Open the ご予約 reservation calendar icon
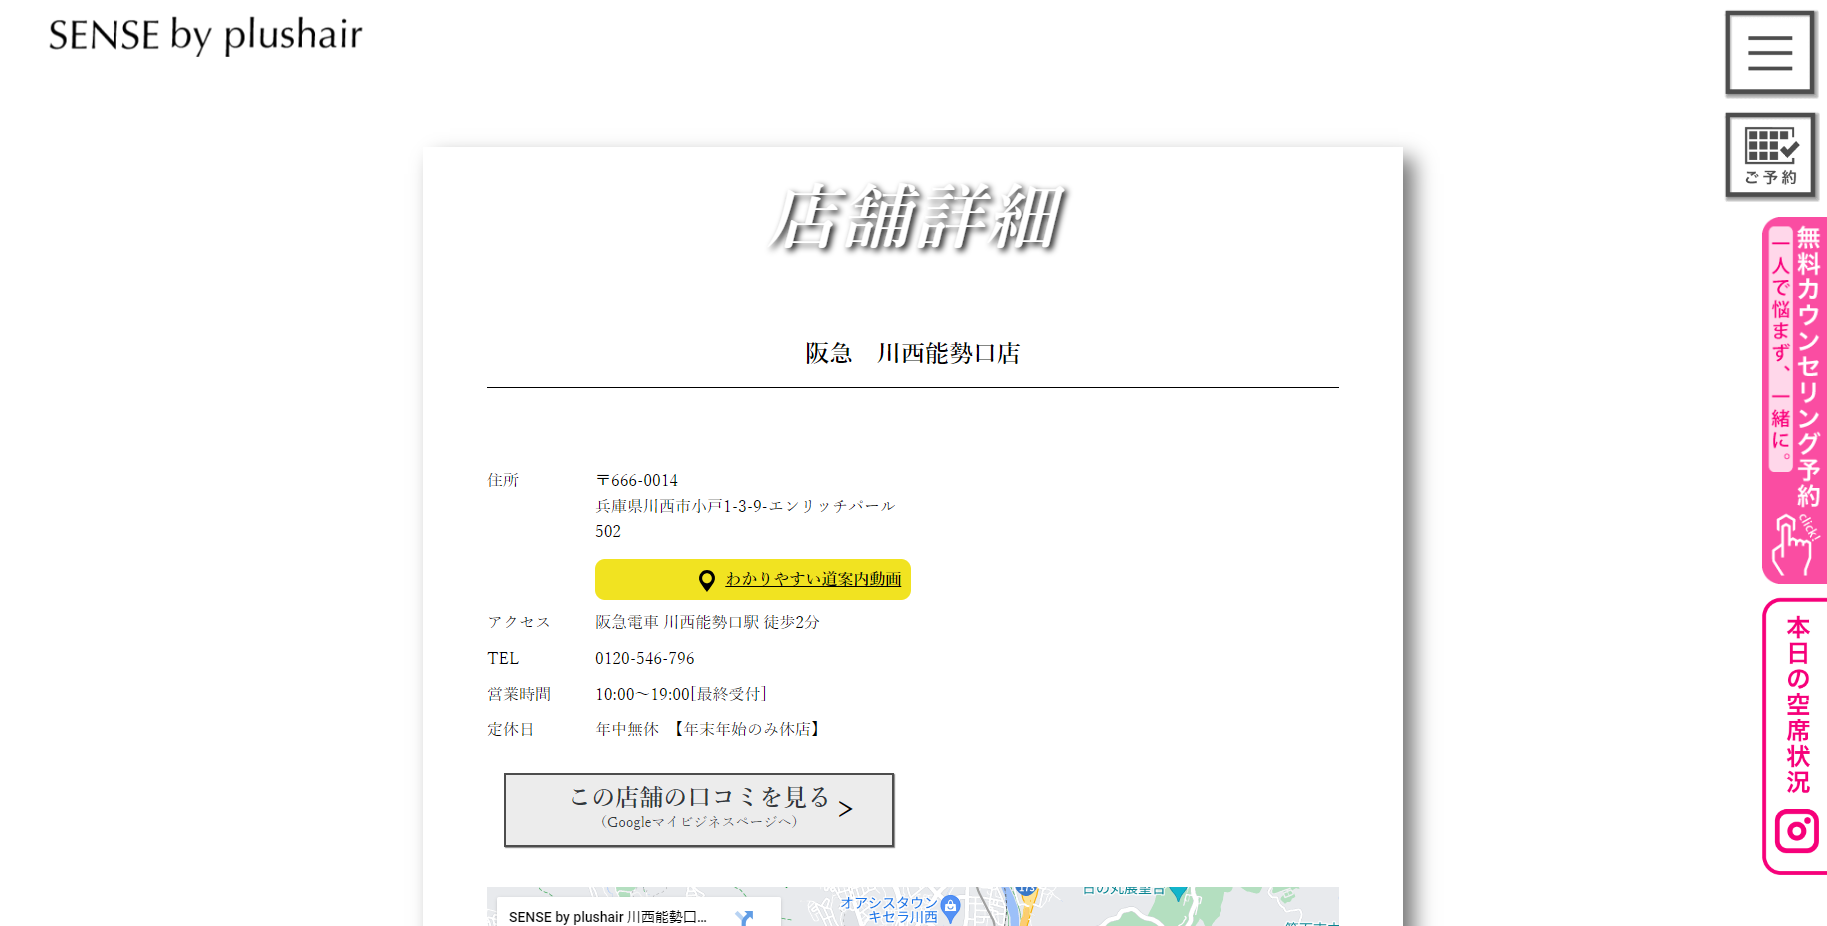This screenshot has height=926, width=1827. pos(1770,156)
